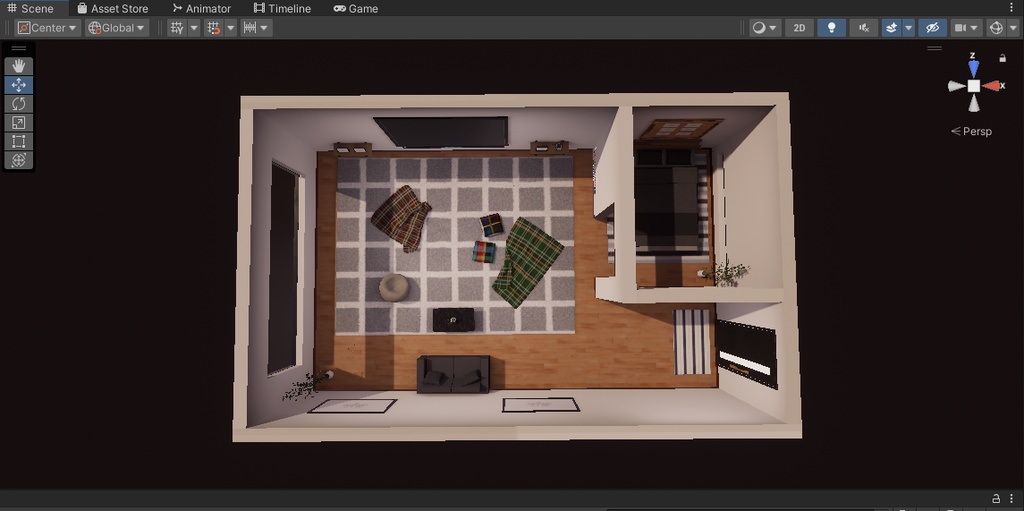Select the round beige pouf
The image size is (1024, 511).
coord(394,287)
